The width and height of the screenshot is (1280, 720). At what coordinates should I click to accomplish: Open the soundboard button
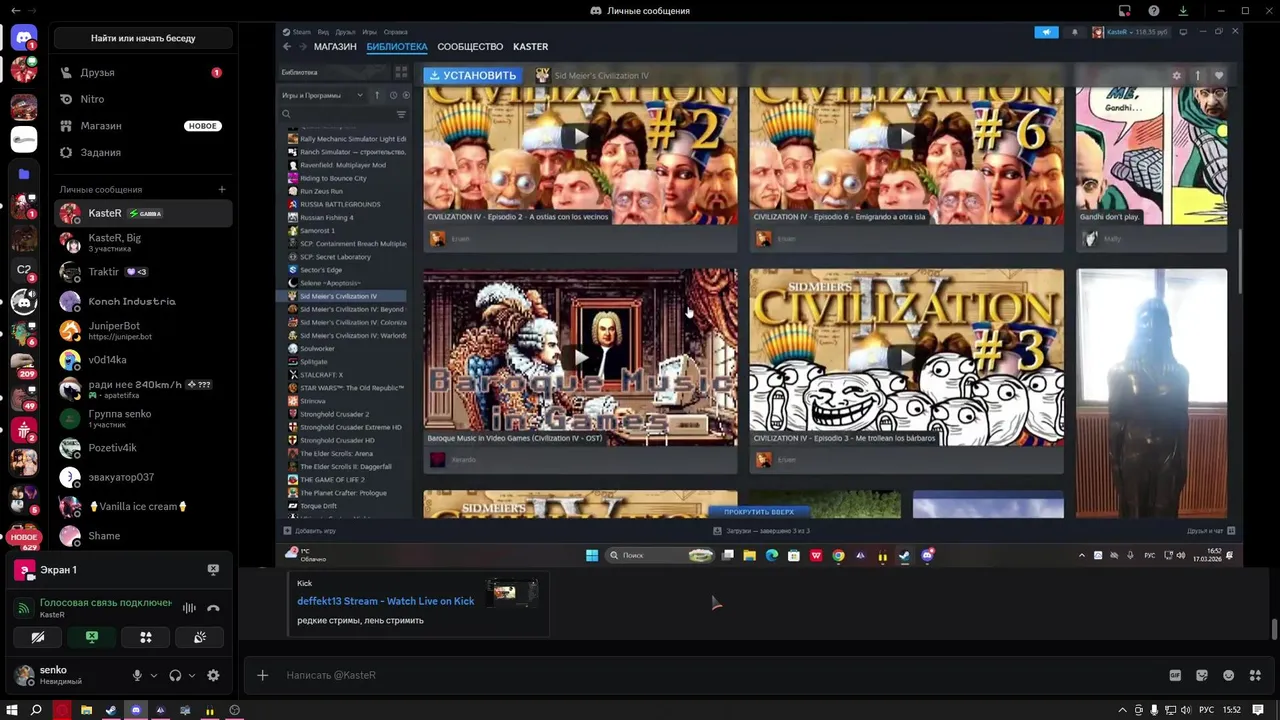200,637
